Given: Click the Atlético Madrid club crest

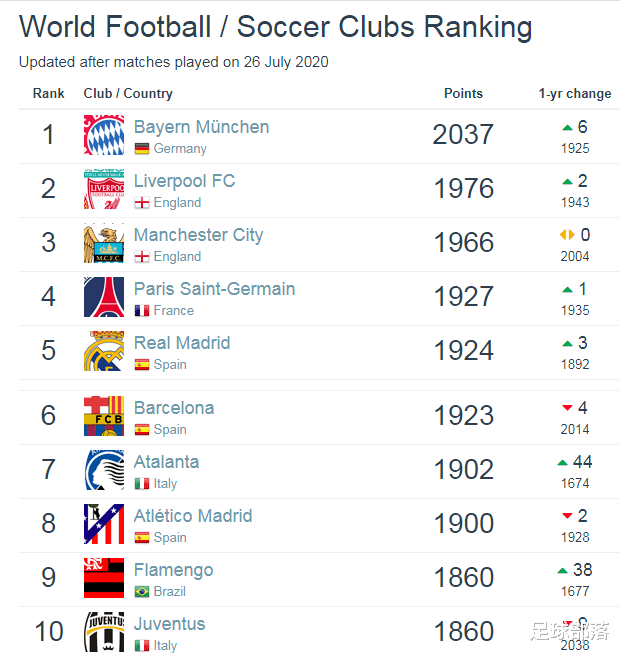Looking at the screenshot, I should point(104,524).
